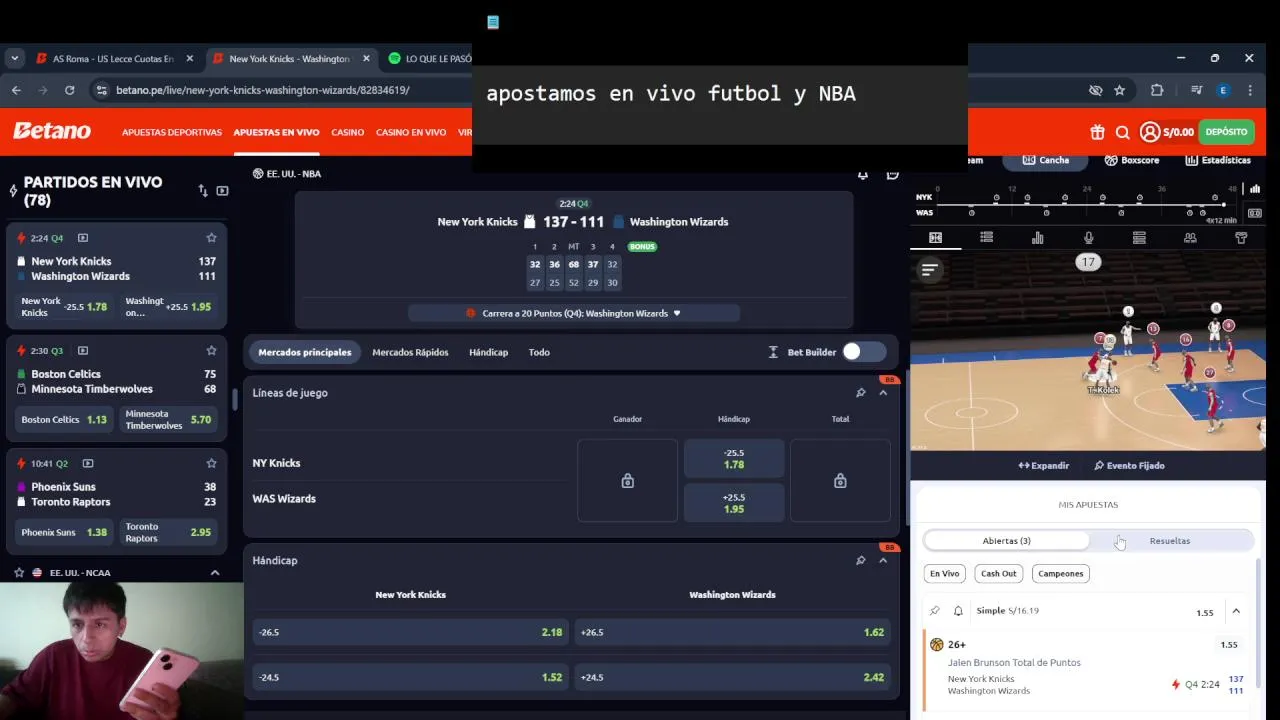Viewport: 1280px width, 720px height.
Task: Open the search magnifier in Betano header
Action: pos(1122,132)
